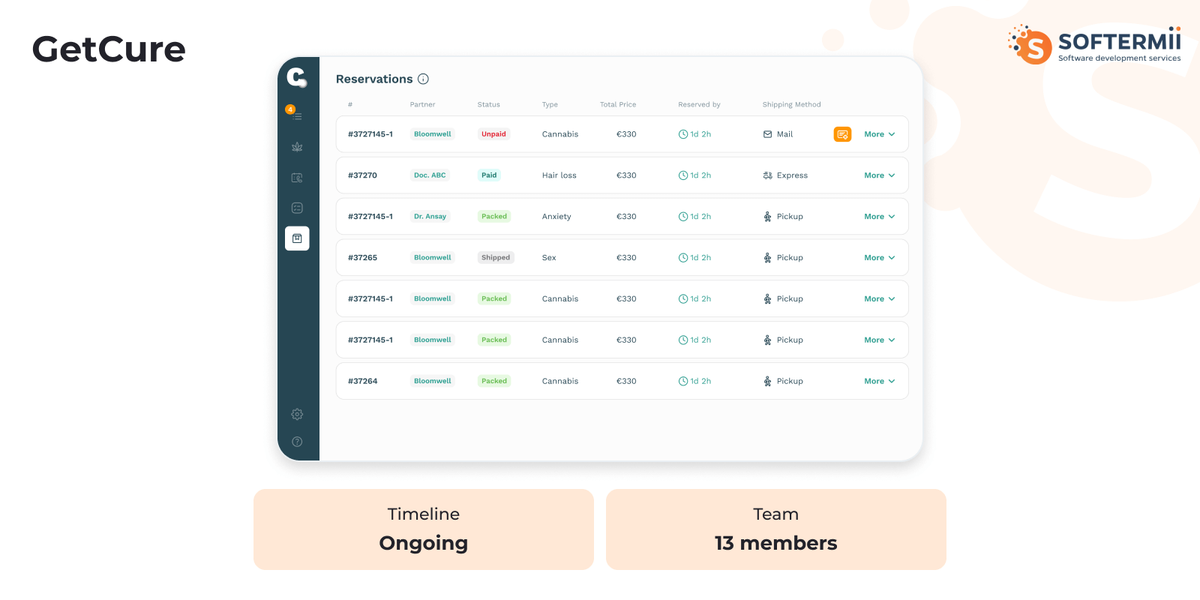1200x600 pixels.
Task: Expand More on Dr. Ansay reservation
Action: pos(879,216)
